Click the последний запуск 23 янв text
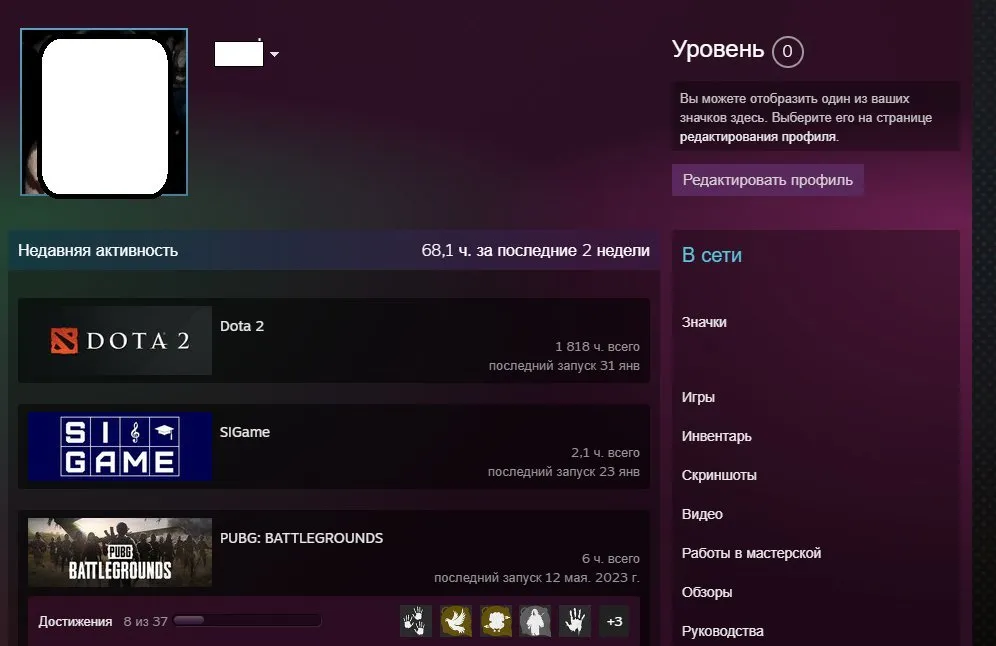Image resolution: width=996 pixels, height=646 pixels. pos(563,472)
